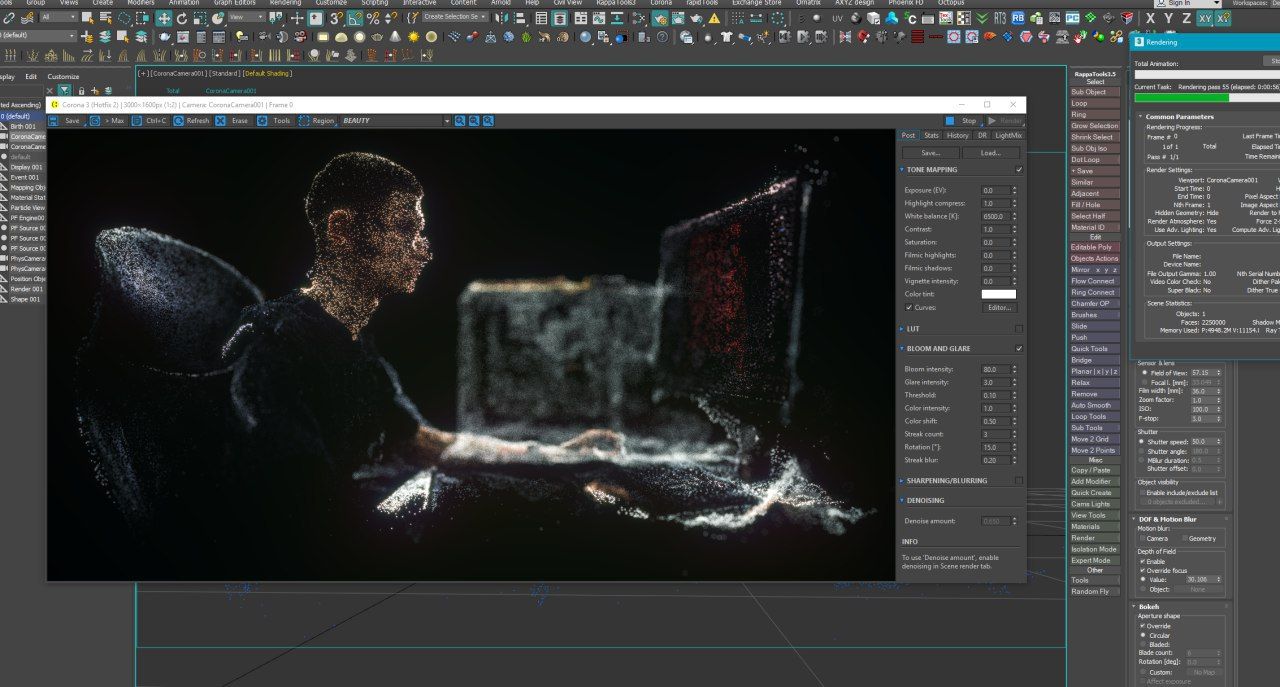Expand the Sharpening/Blurring section
Viewport: 1280px width, 687px height.
pyautogui.click(x=901, y=481)
